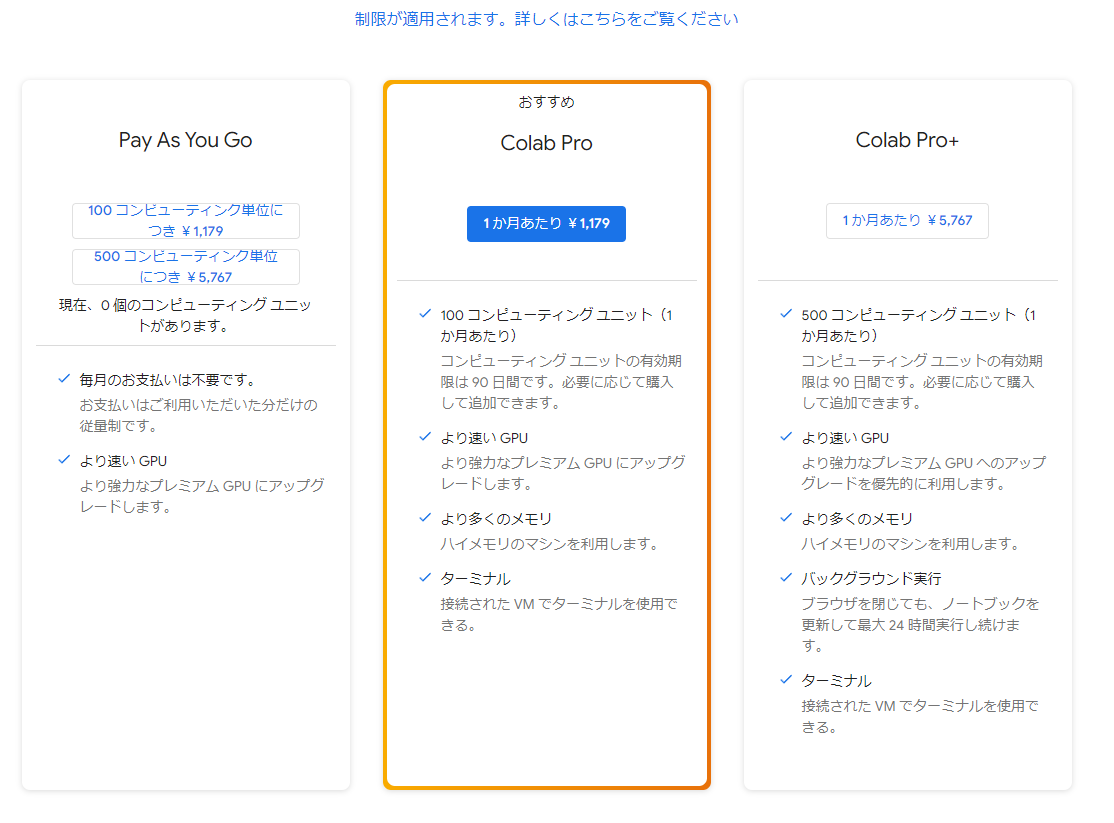The image size is (1114, 823).
Task: Click より速い GPU title in Pay As You Go
Action: tap(123, 461)
